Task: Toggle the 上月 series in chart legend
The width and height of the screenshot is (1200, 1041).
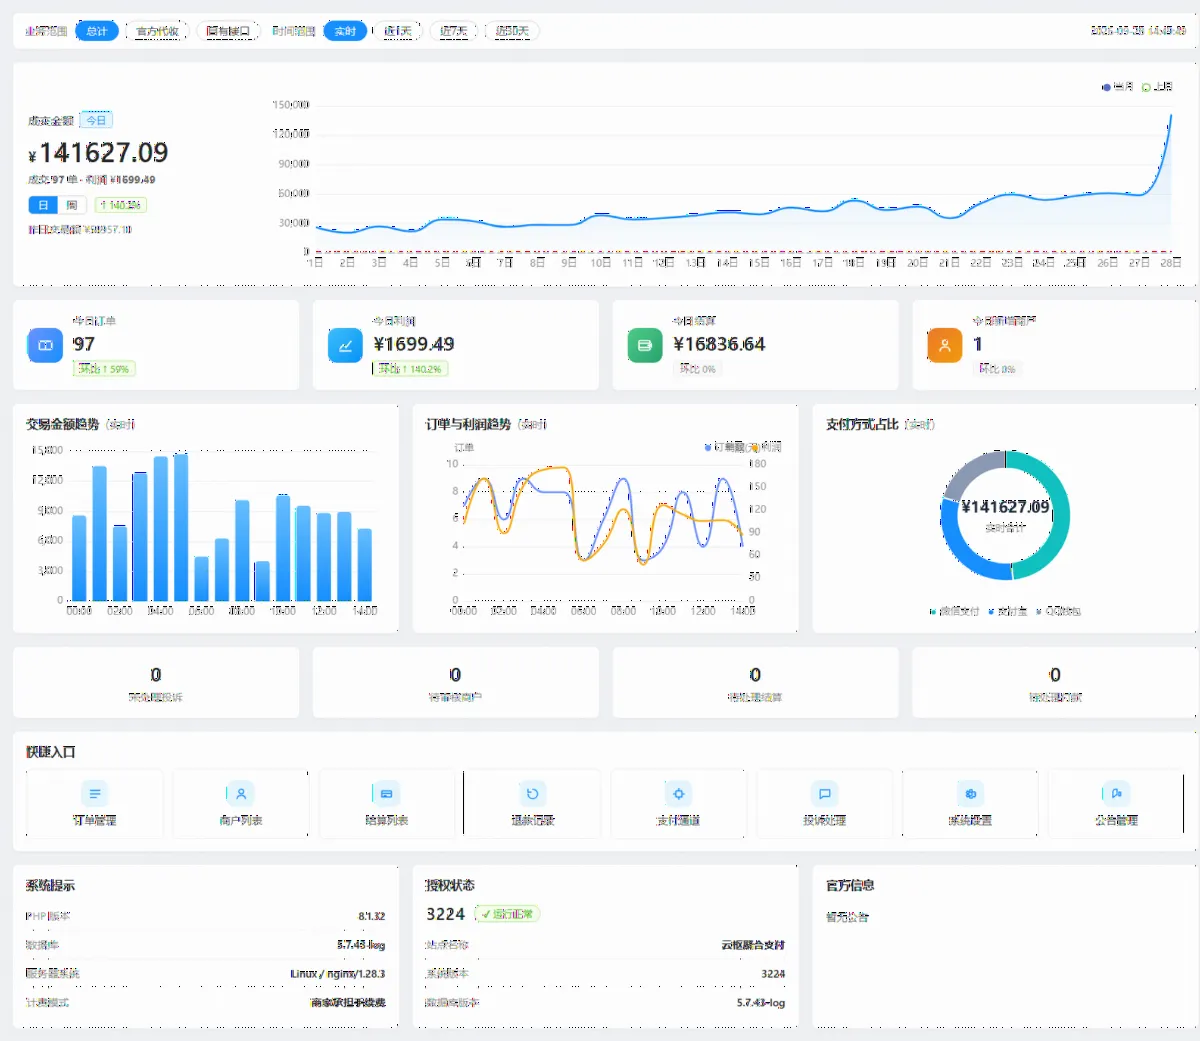Action: click(1157, 87)
